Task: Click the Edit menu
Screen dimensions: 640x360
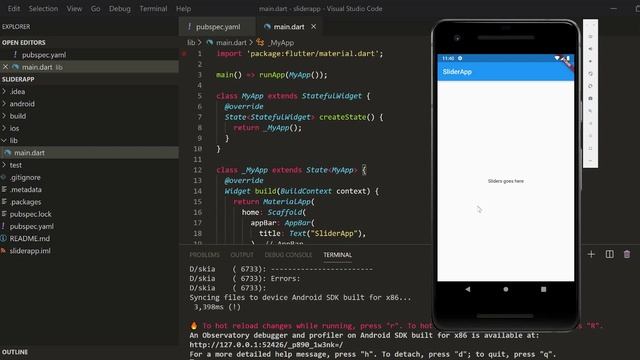Action: point(13,9)
